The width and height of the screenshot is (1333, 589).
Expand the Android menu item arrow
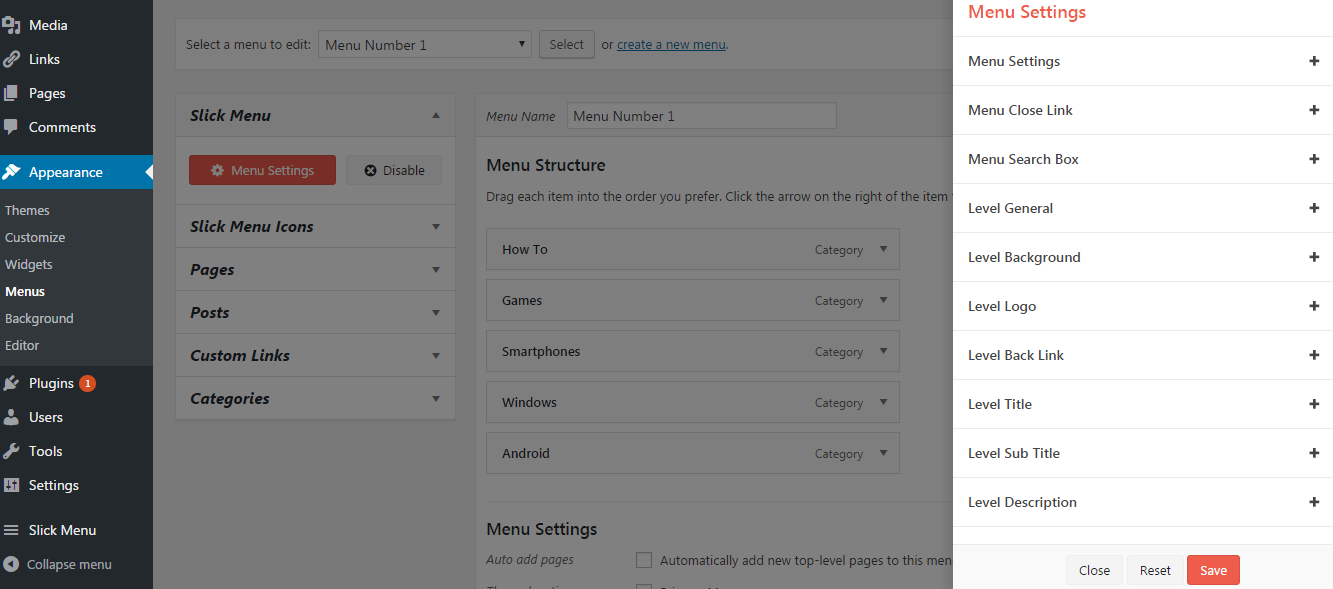coord(883,453)
